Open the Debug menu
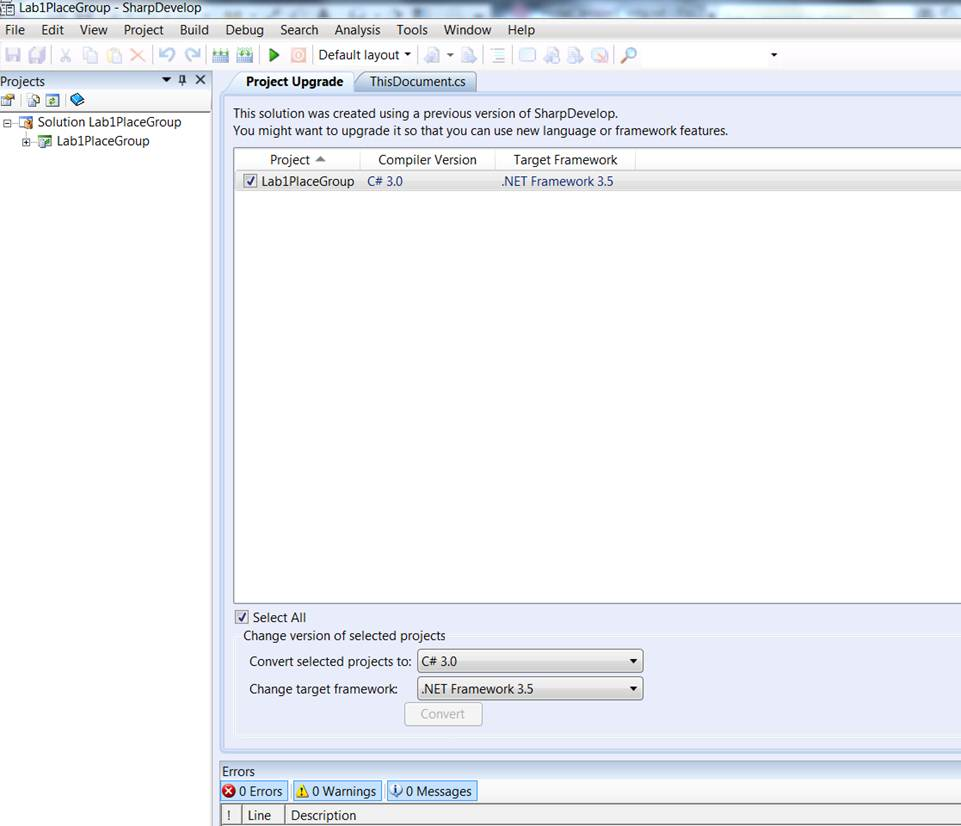This screenshot has width=961, height=826. click(244, 30)
